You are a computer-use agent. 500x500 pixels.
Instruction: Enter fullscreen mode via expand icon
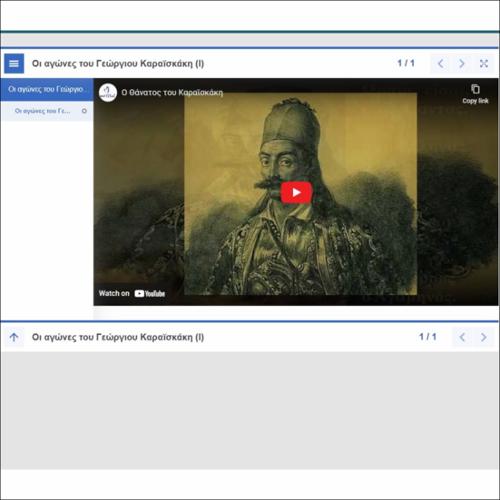coord(484,63)
